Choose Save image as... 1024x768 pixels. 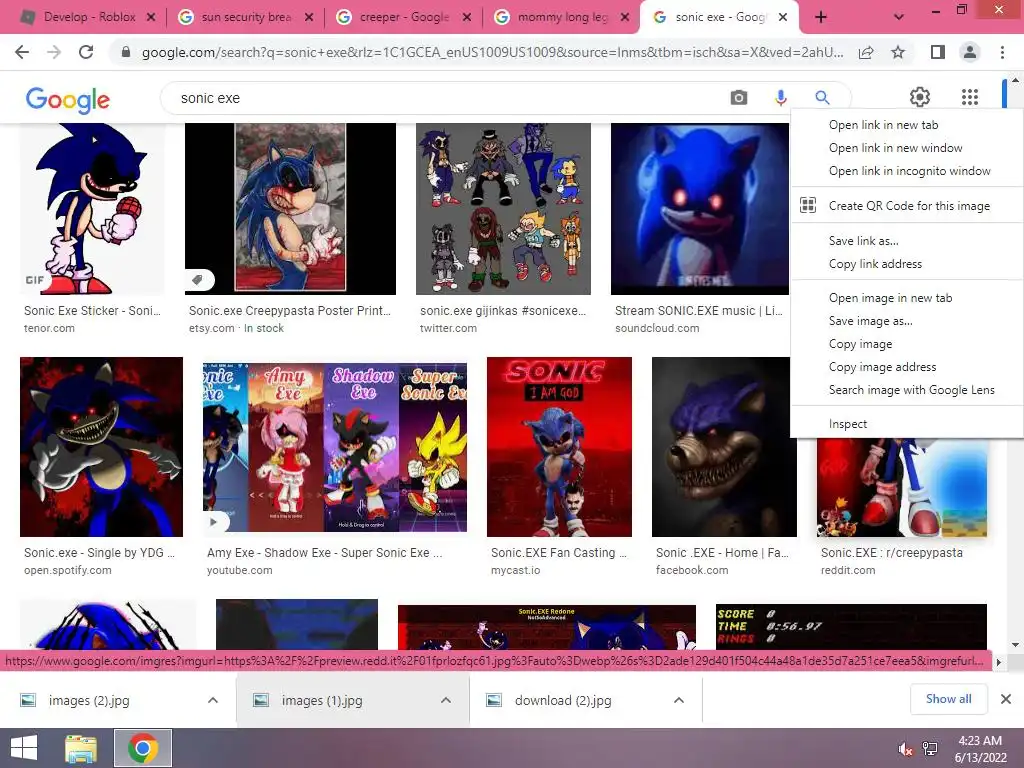906,321
